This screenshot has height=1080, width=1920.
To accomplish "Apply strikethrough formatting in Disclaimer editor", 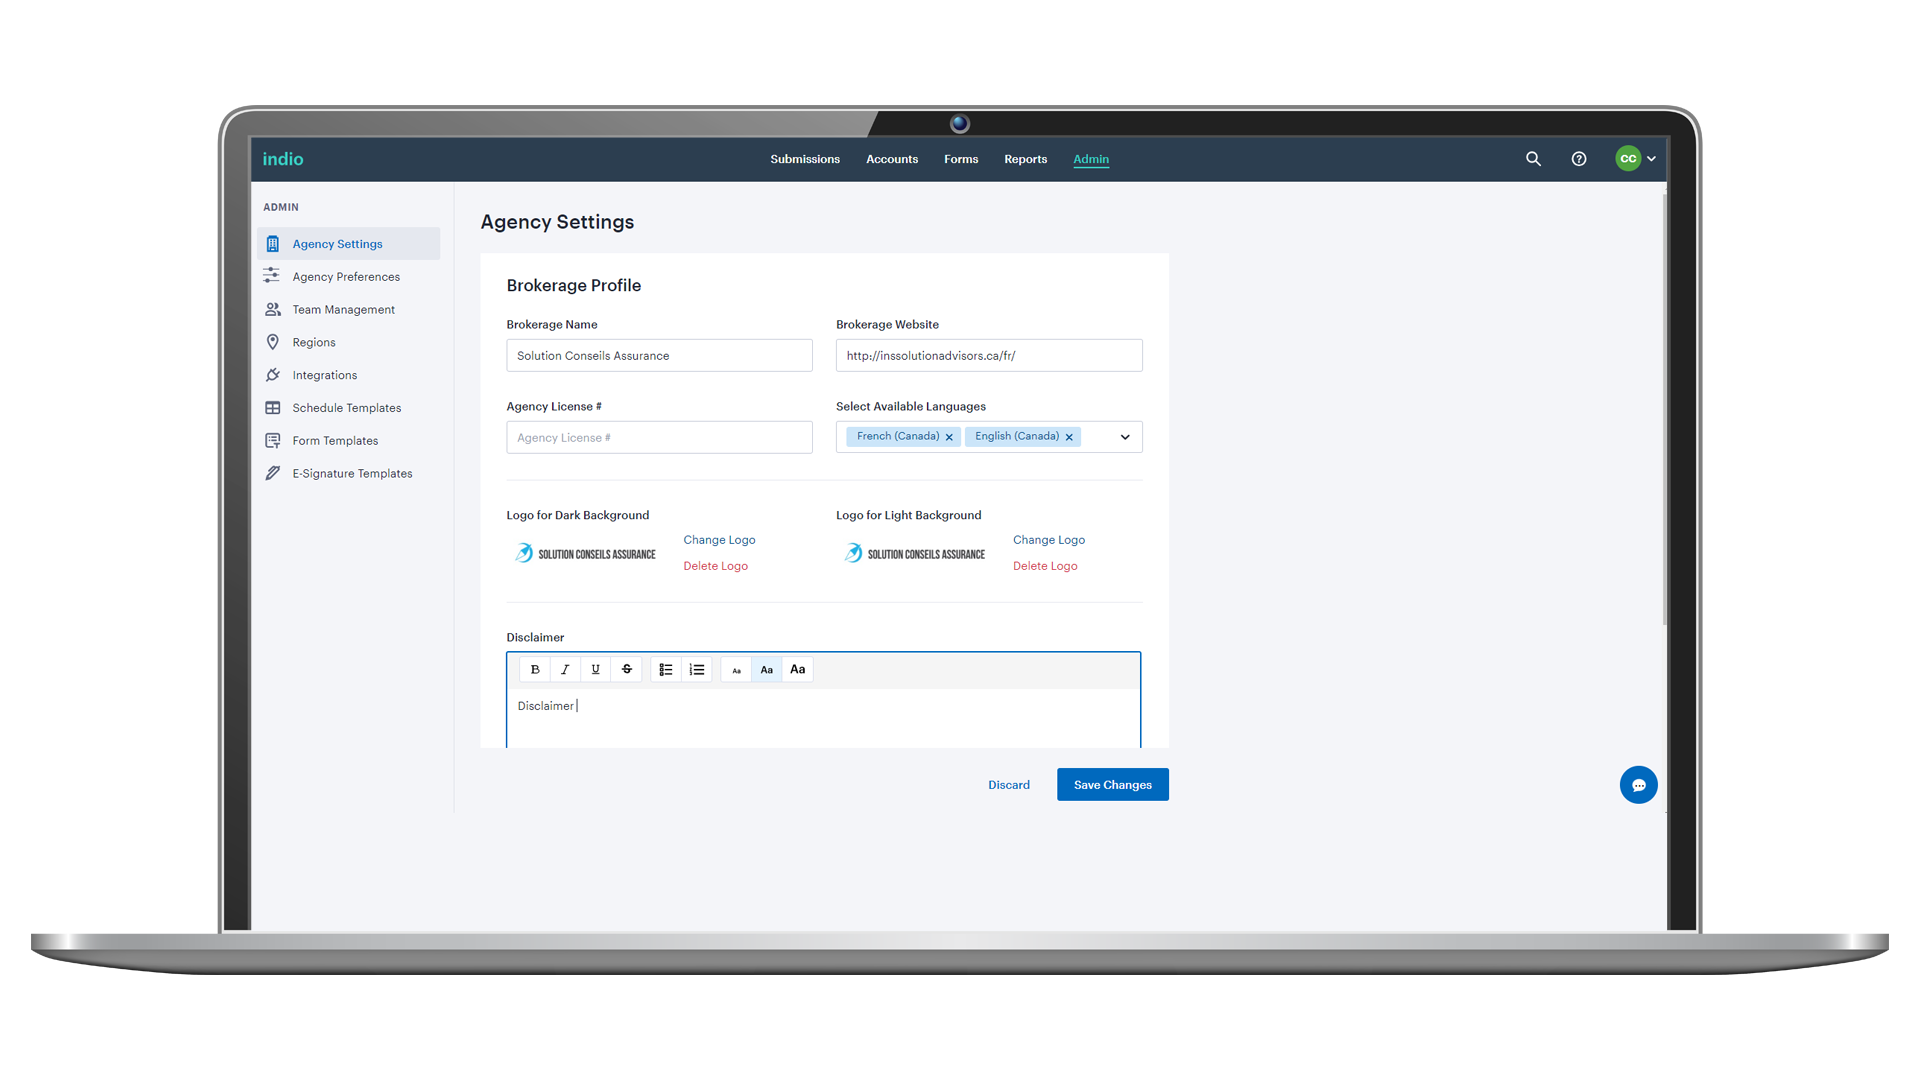I will pyautogui.click(x=627, y=670).
